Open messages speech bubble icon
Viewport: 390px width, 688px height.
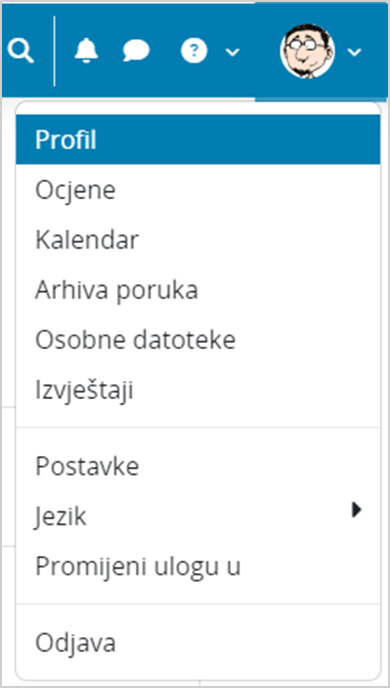tap(136, 51)
